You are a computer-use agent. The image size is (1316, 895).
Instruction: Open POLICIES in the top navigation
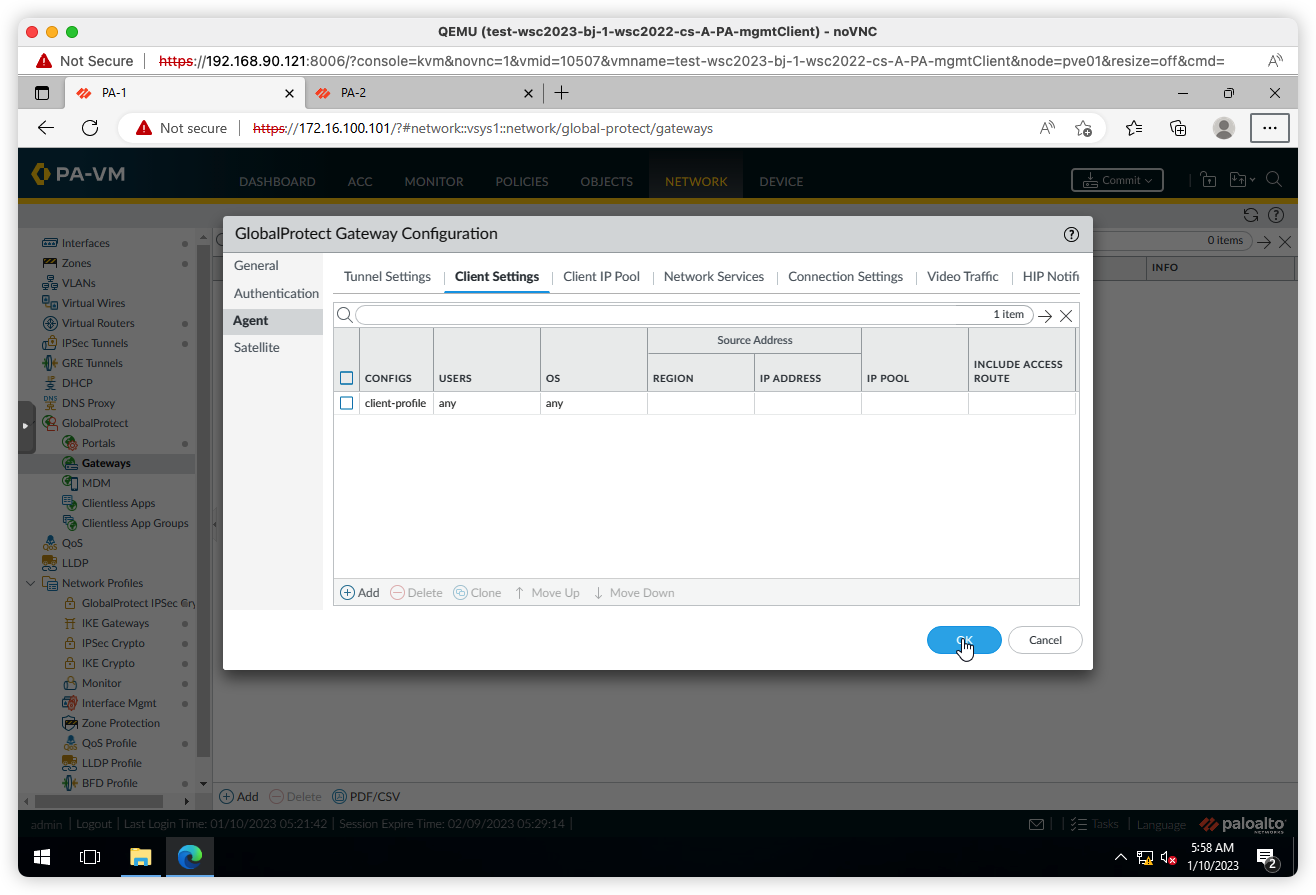point(522,182)
